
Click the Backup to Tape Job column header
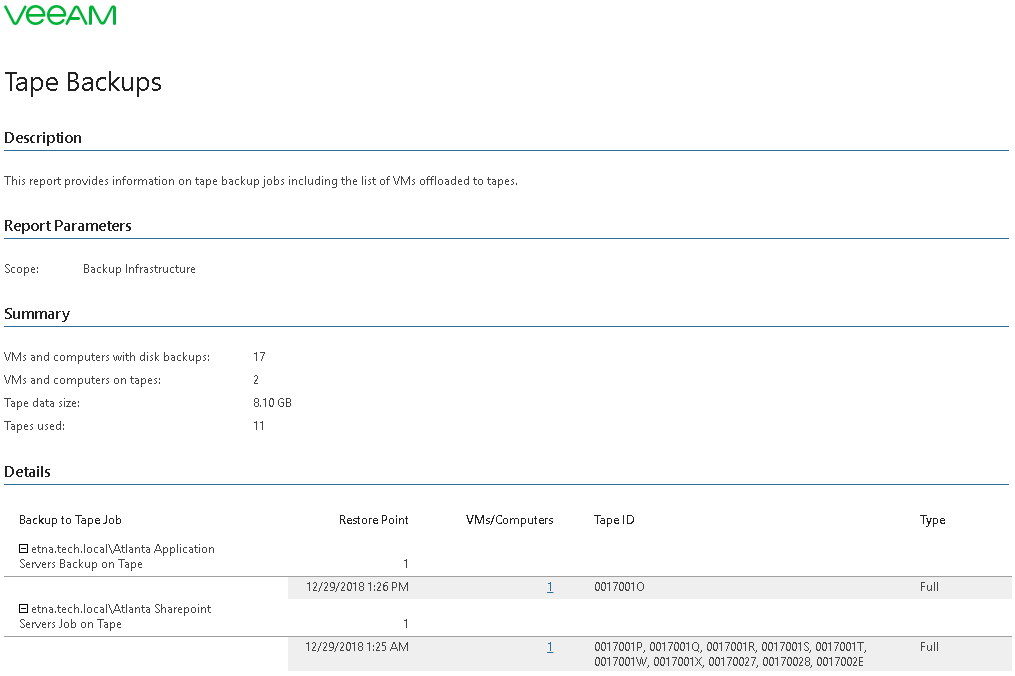[x=70, y=520]
